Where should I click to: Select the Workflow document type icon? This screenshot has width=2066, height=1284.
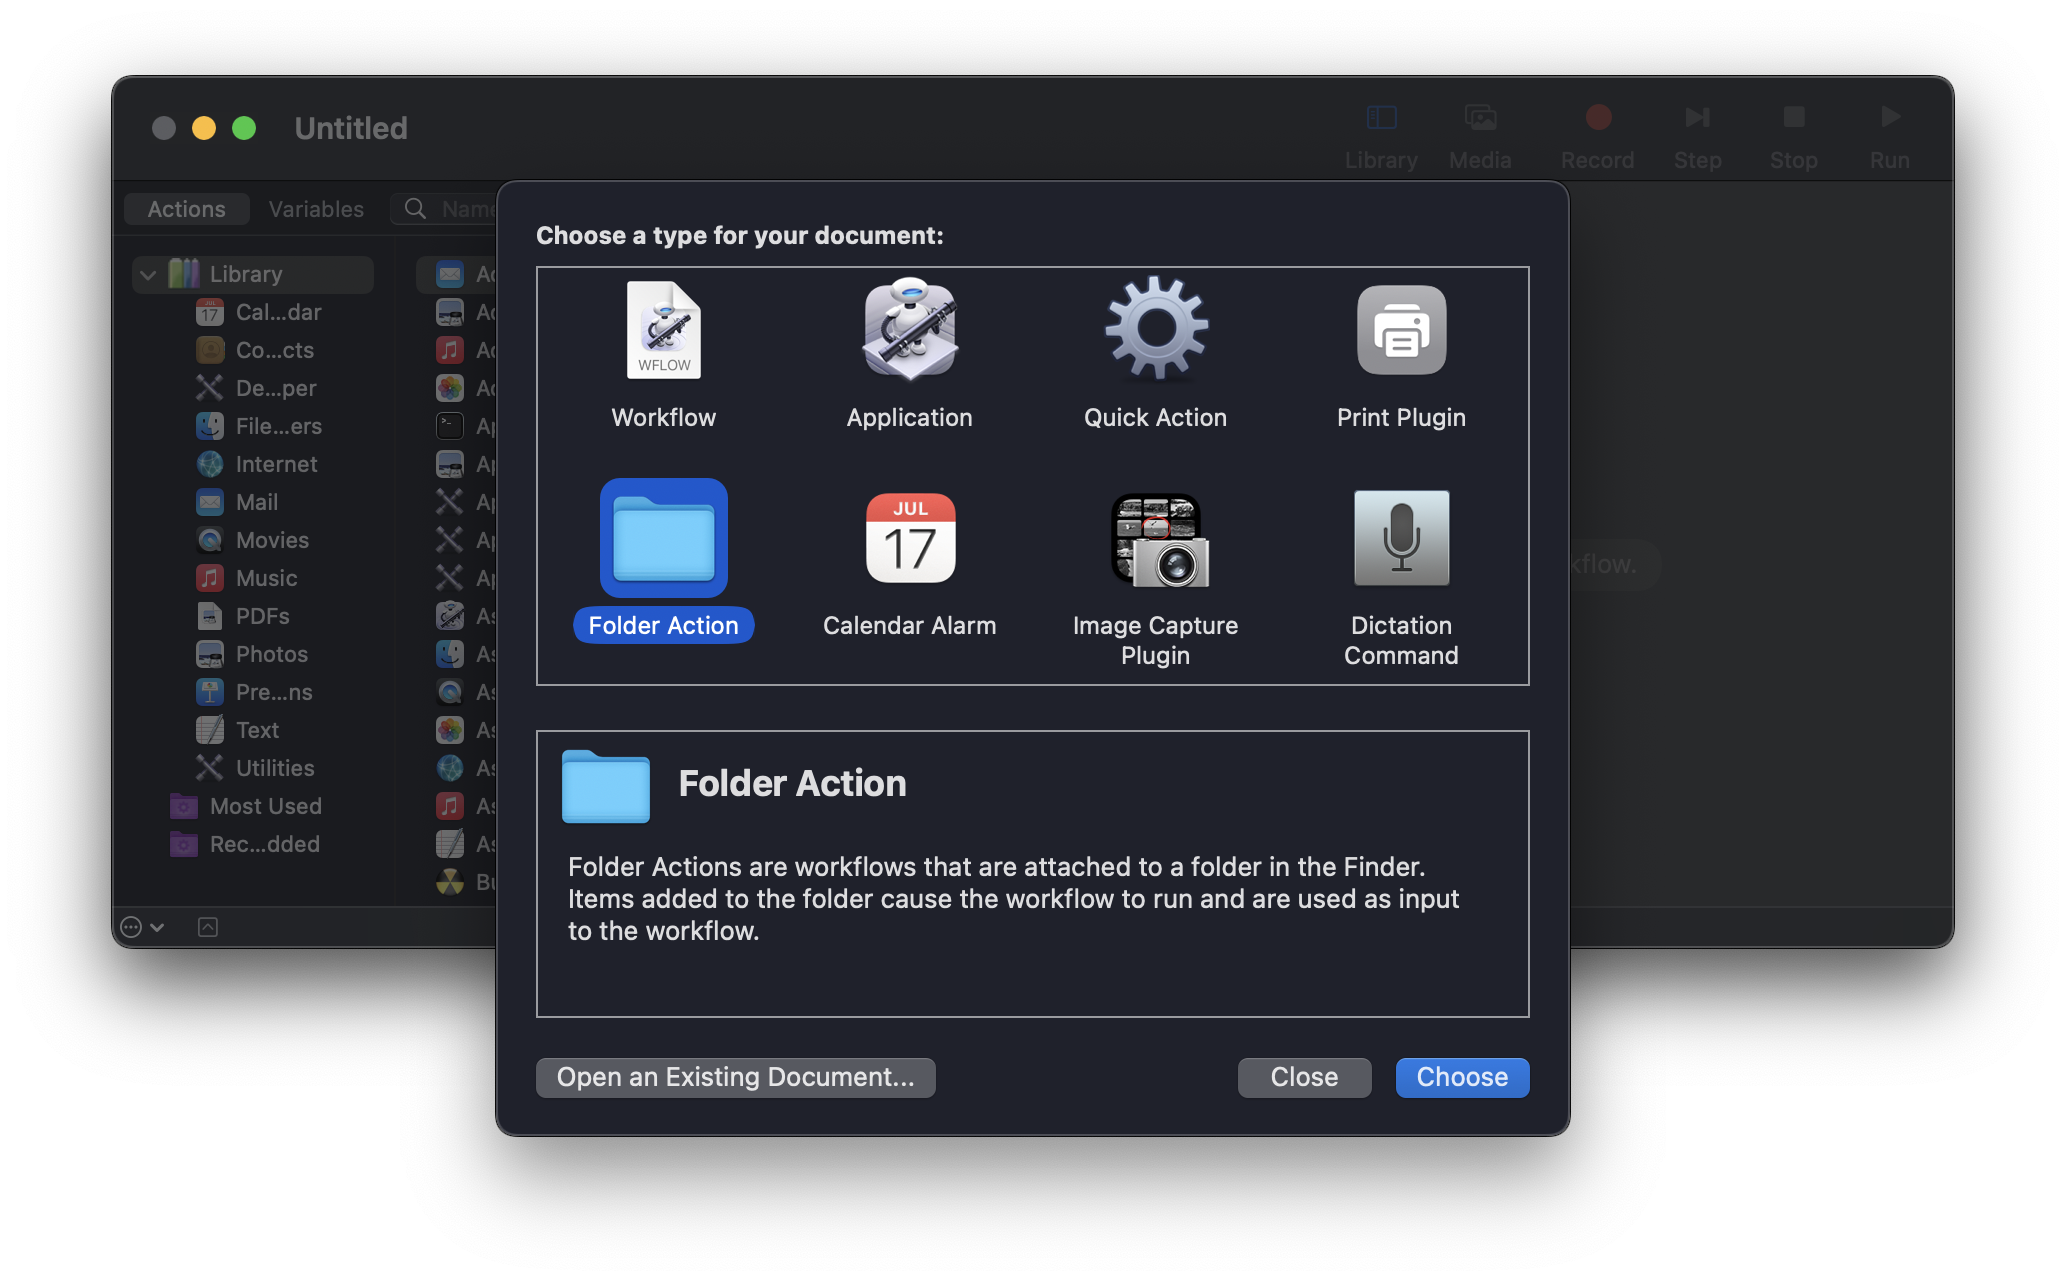[663, 331]
